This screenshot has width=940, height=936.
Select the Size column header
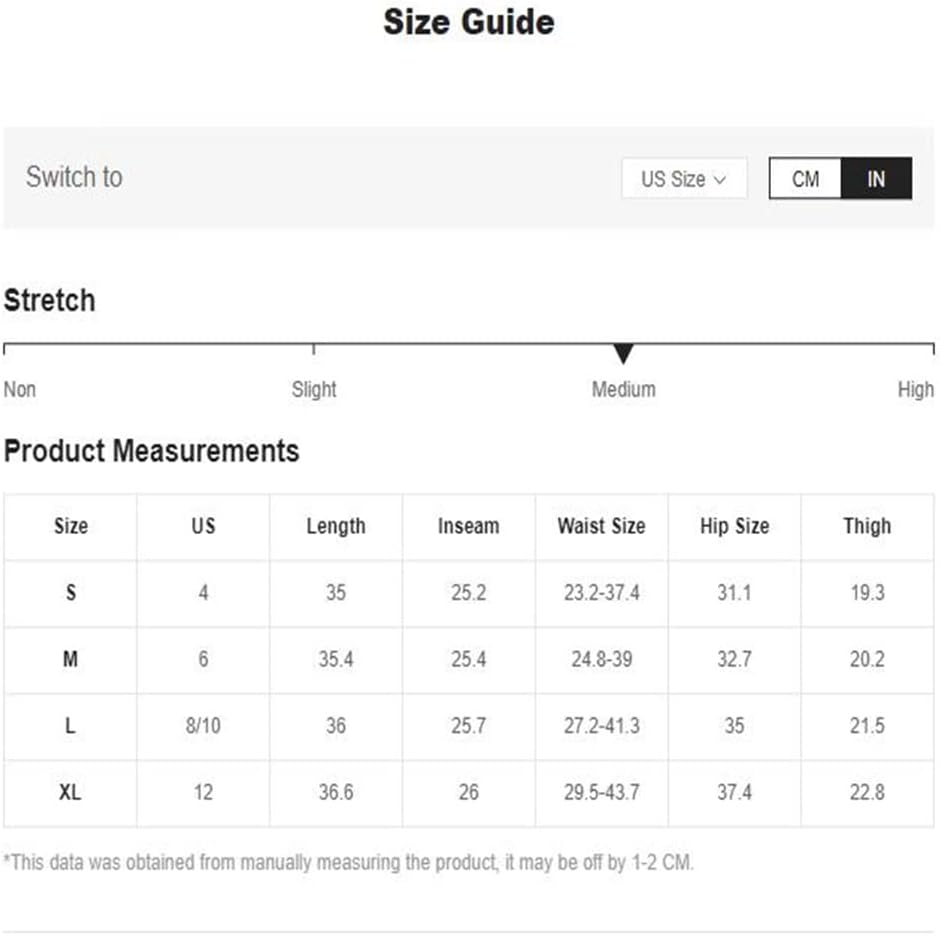tap(71, 526)
